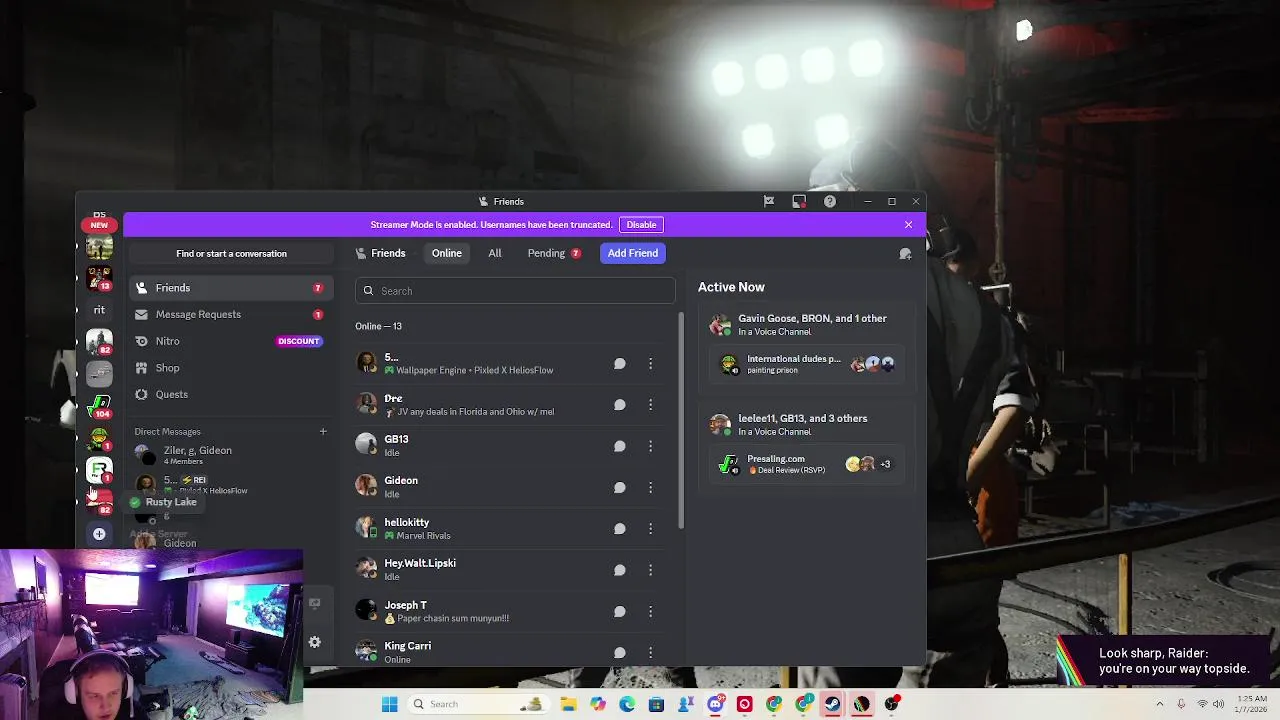Open New Group DM icon top right

click(x=905, y=254)
